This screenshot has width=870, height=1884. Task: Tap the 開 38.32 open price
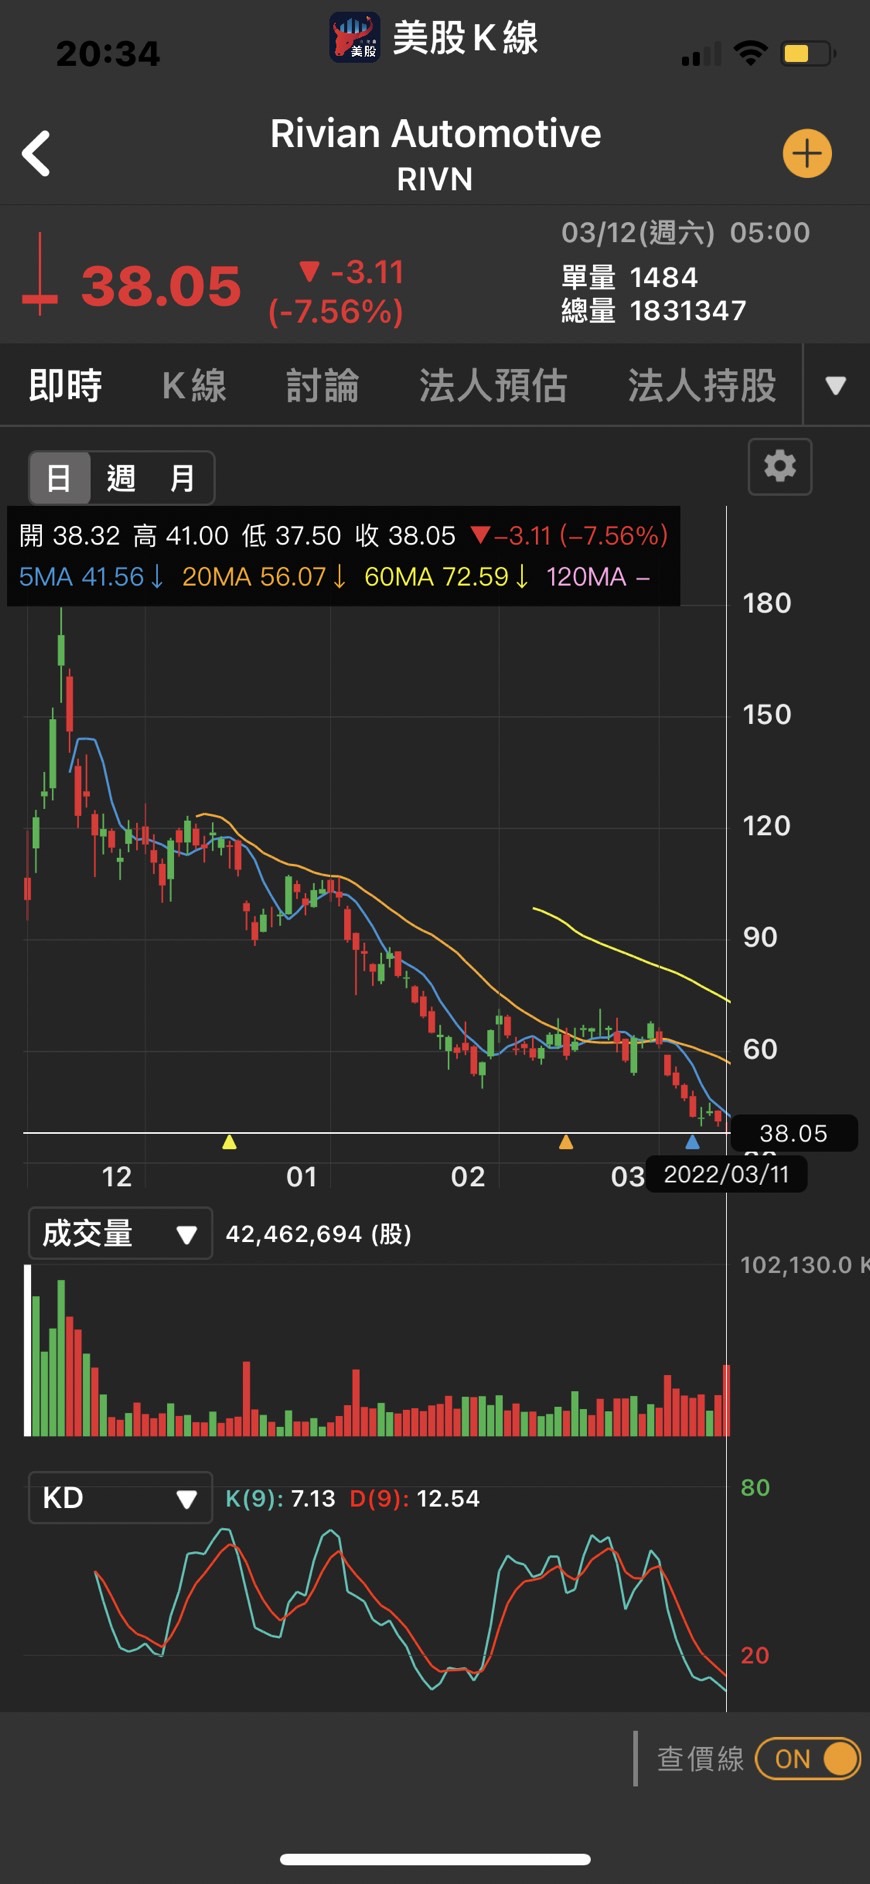point(70,536)
